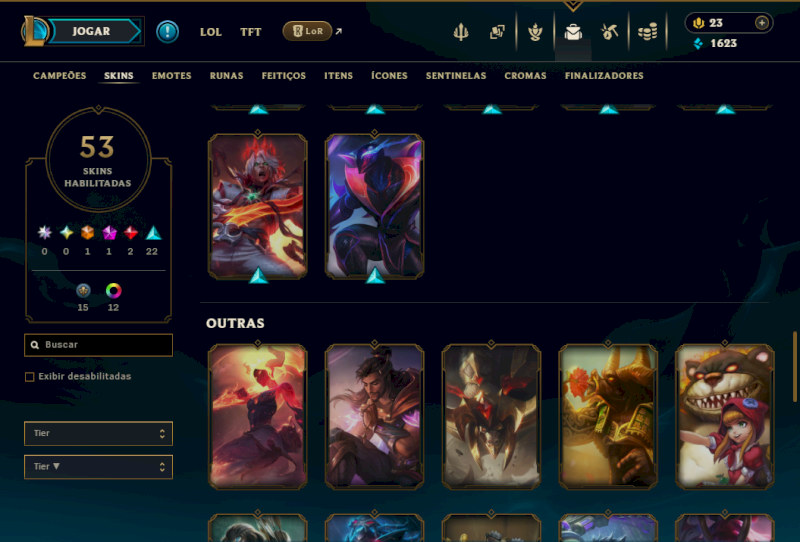This screenshot has height=542, width=800.
Task: Switch to the Campeões tab
Action: 60,76
